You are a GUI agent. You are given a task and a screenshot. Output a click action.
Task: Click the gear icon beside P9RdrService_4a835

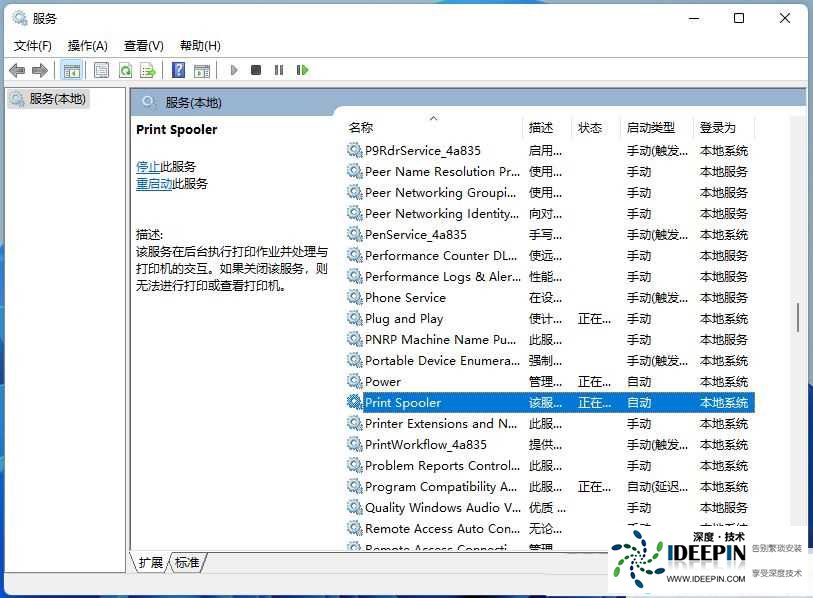(x=355, y=150)
